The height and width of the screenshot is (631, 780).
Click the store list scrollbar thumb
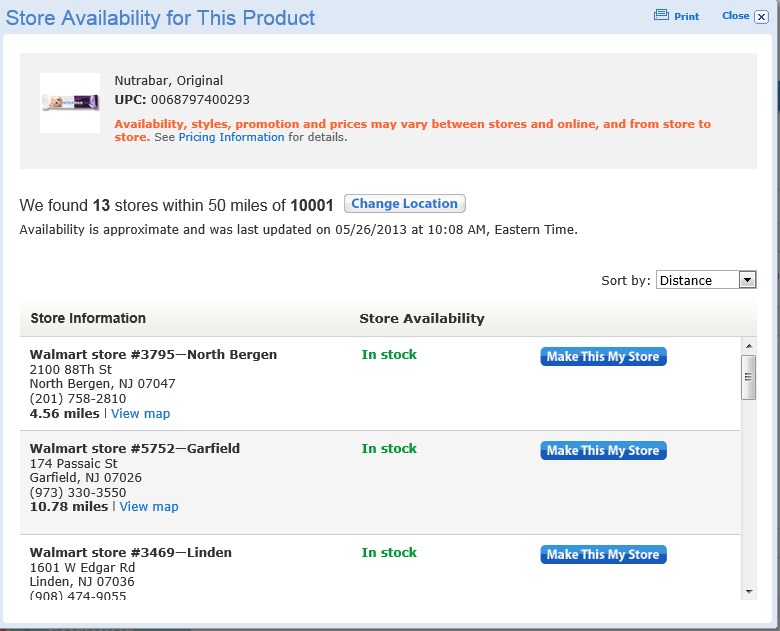[x=749, y=377]
